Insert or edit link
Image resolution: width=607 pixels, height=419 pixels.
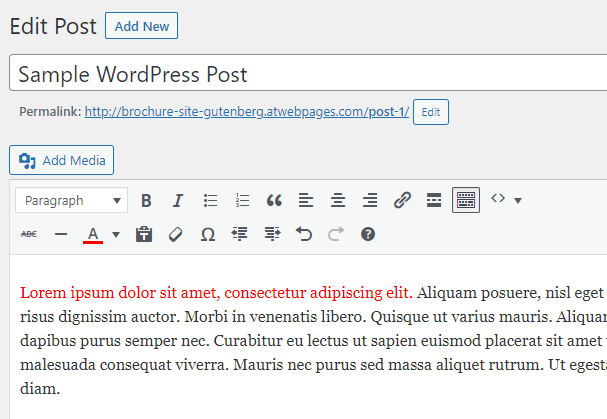click(x=402, y=200)
